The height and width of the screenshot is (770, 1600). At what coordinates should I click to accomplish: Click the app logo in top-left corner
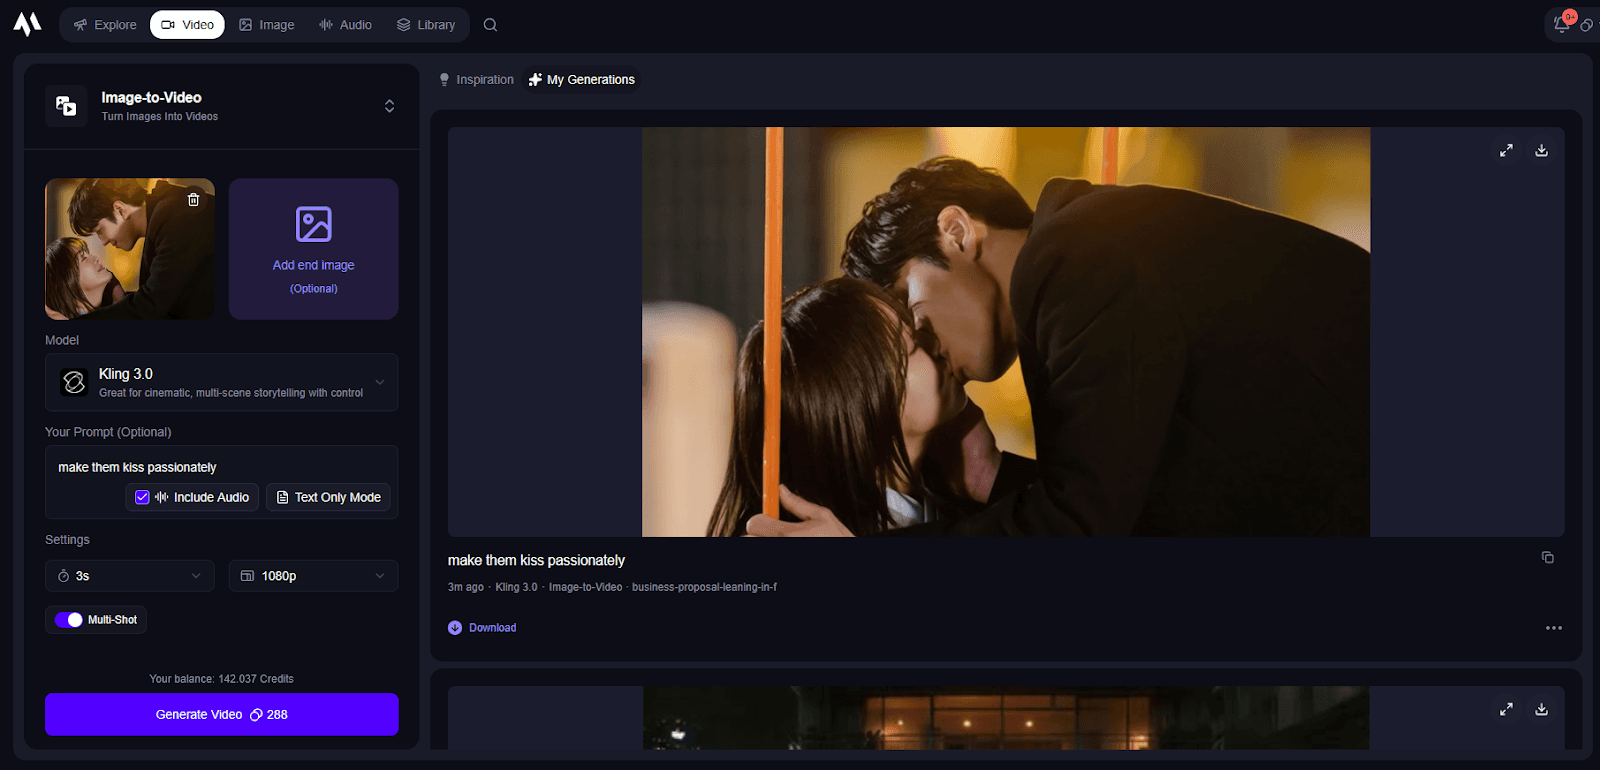(x=27, y=24)
